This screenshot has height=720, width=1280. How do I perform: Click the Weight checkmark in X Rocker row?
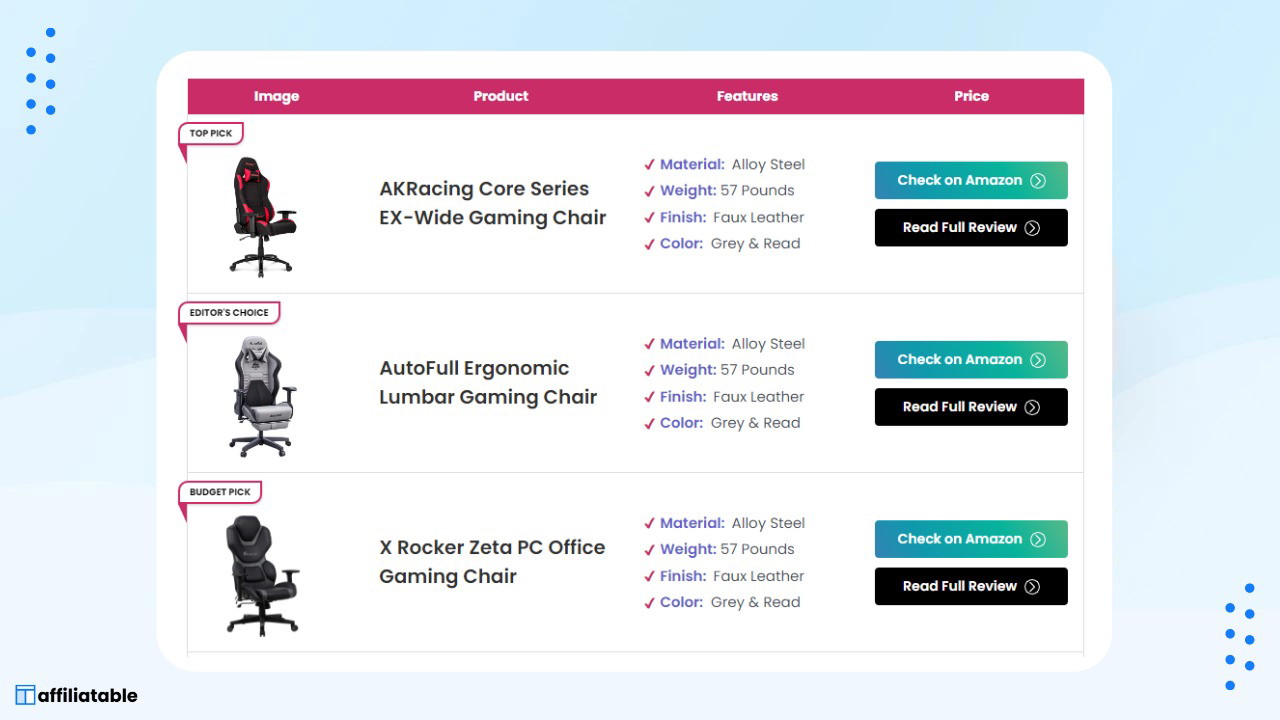[650, 549]
